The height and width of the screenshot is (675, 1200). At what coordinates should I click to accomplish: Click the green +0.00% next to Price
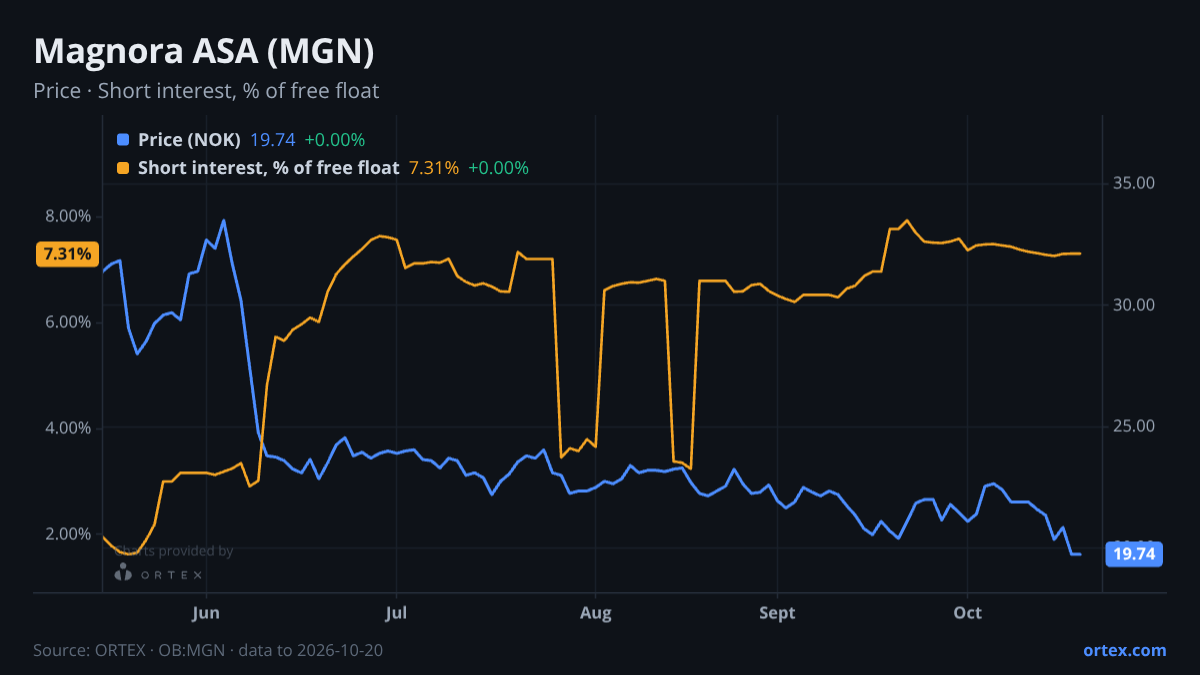tap(334, 140)
